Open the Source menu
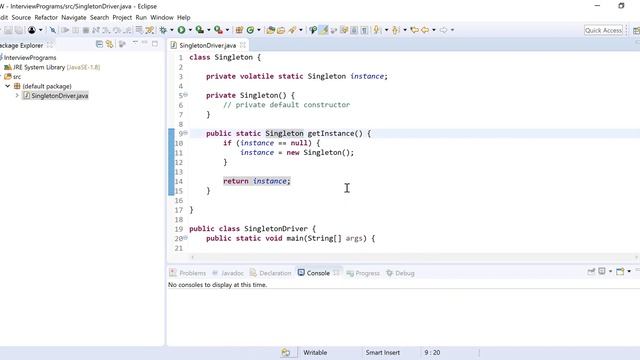The height and width of the screenshot is (360, 640). tap(21, 18)
